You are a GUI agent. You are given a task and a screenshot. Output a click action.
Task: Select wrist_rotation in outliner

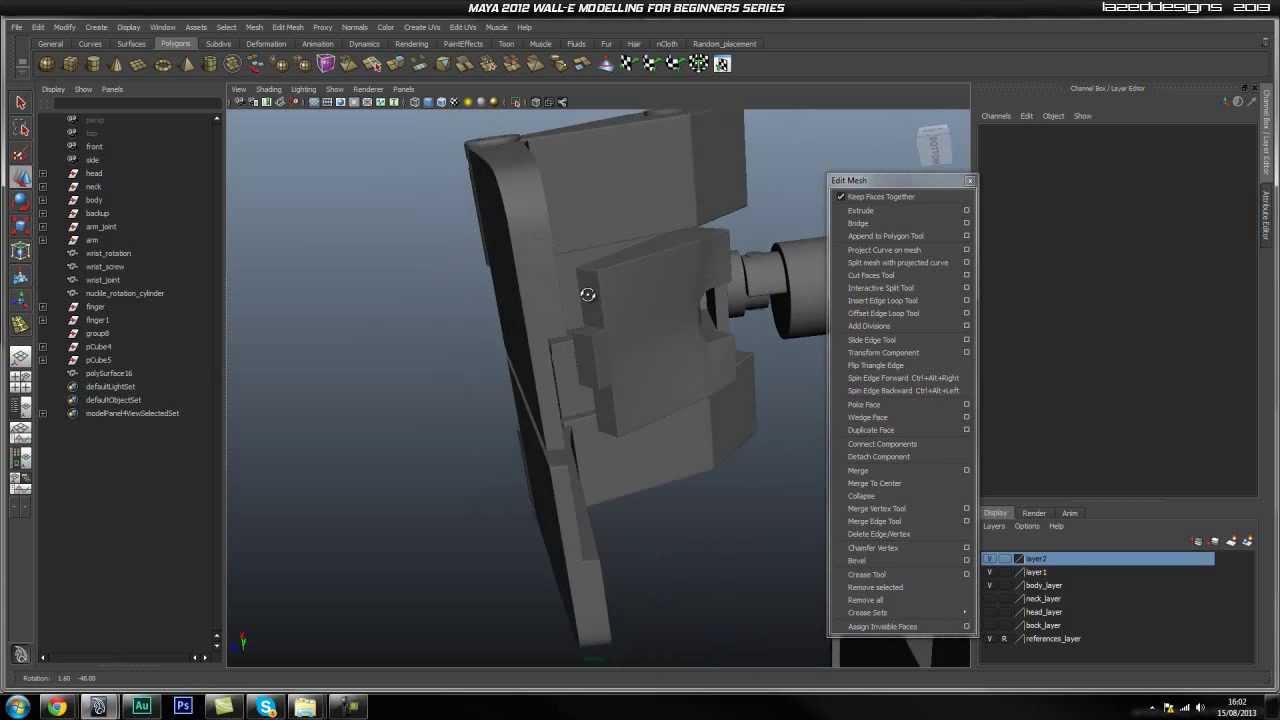coord(108,253)
